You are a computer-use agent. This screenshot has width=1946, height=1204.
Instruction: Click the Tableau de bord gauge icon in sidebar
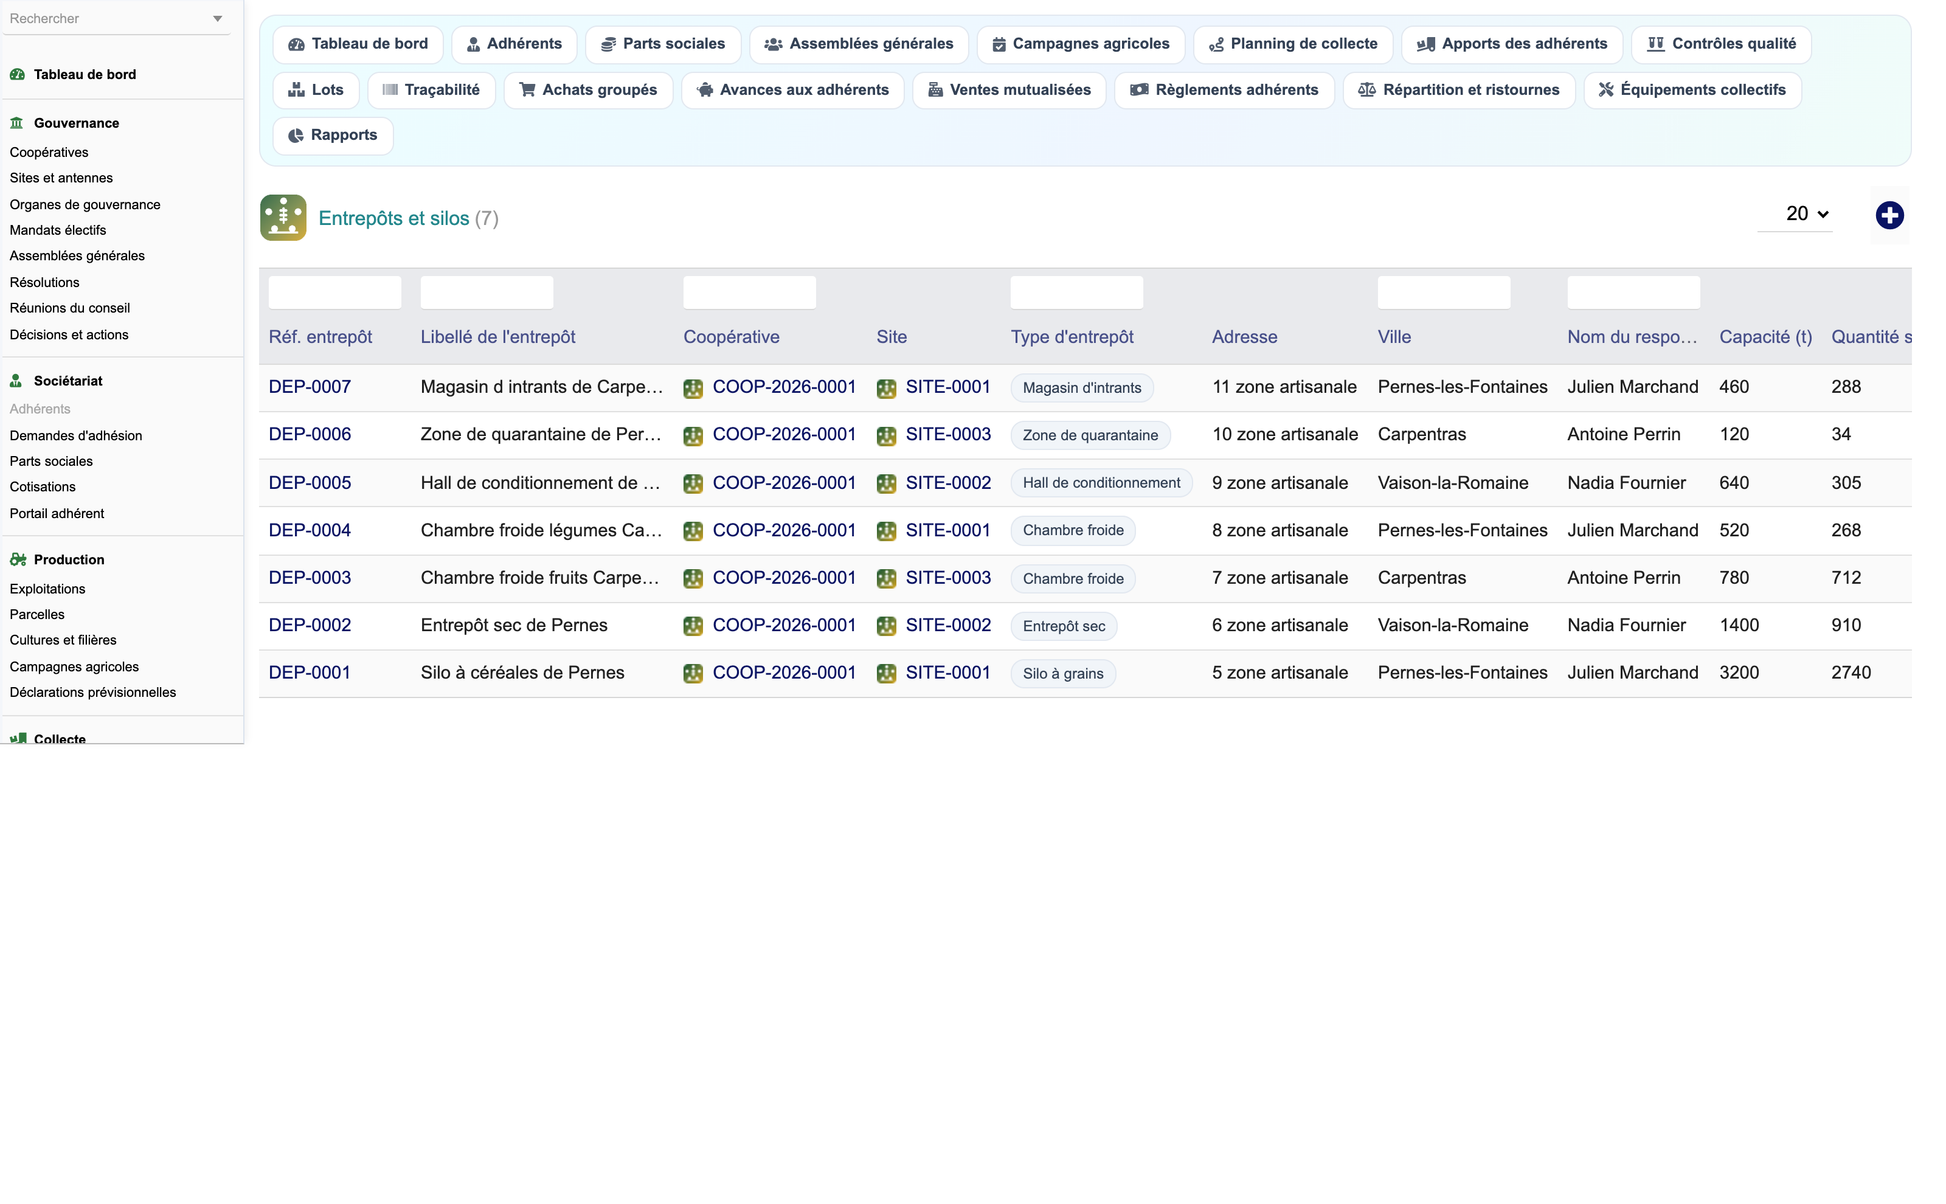[17, 74]
